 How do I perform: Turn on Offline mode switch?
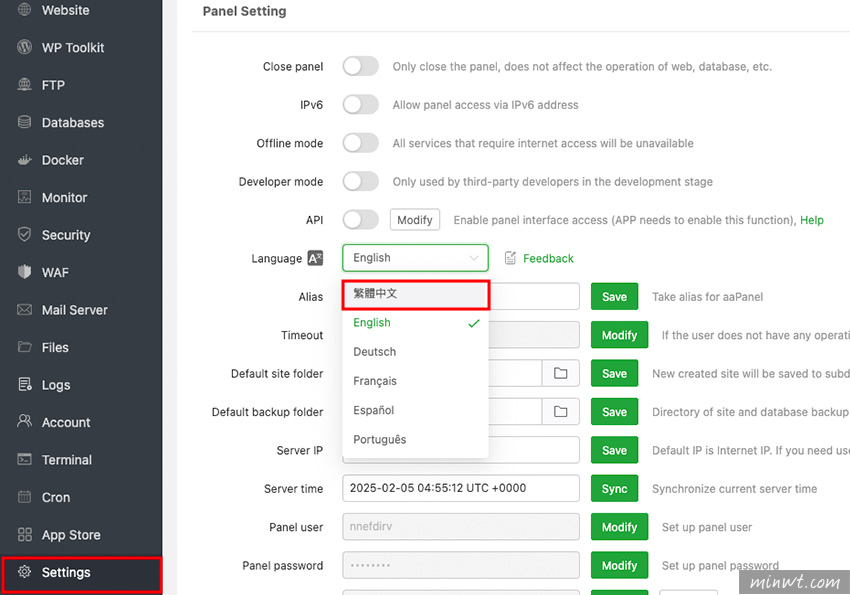pyautogui.click(x=360, y=143)
